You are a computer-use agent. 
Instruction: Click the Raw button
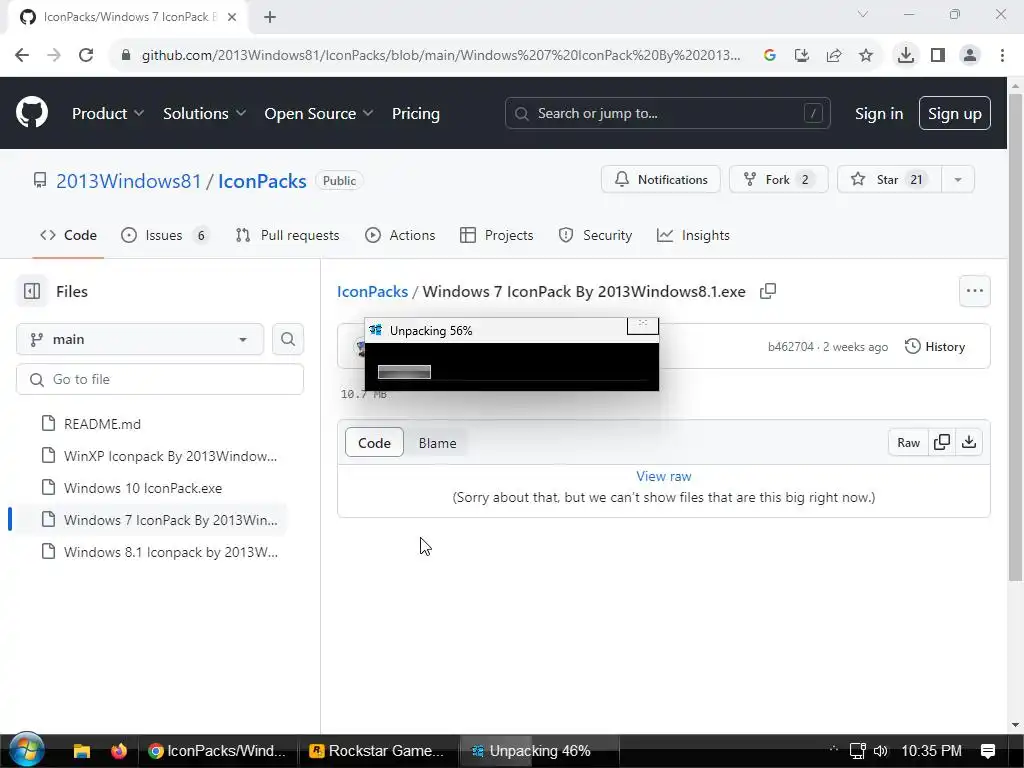click(908, 443)
